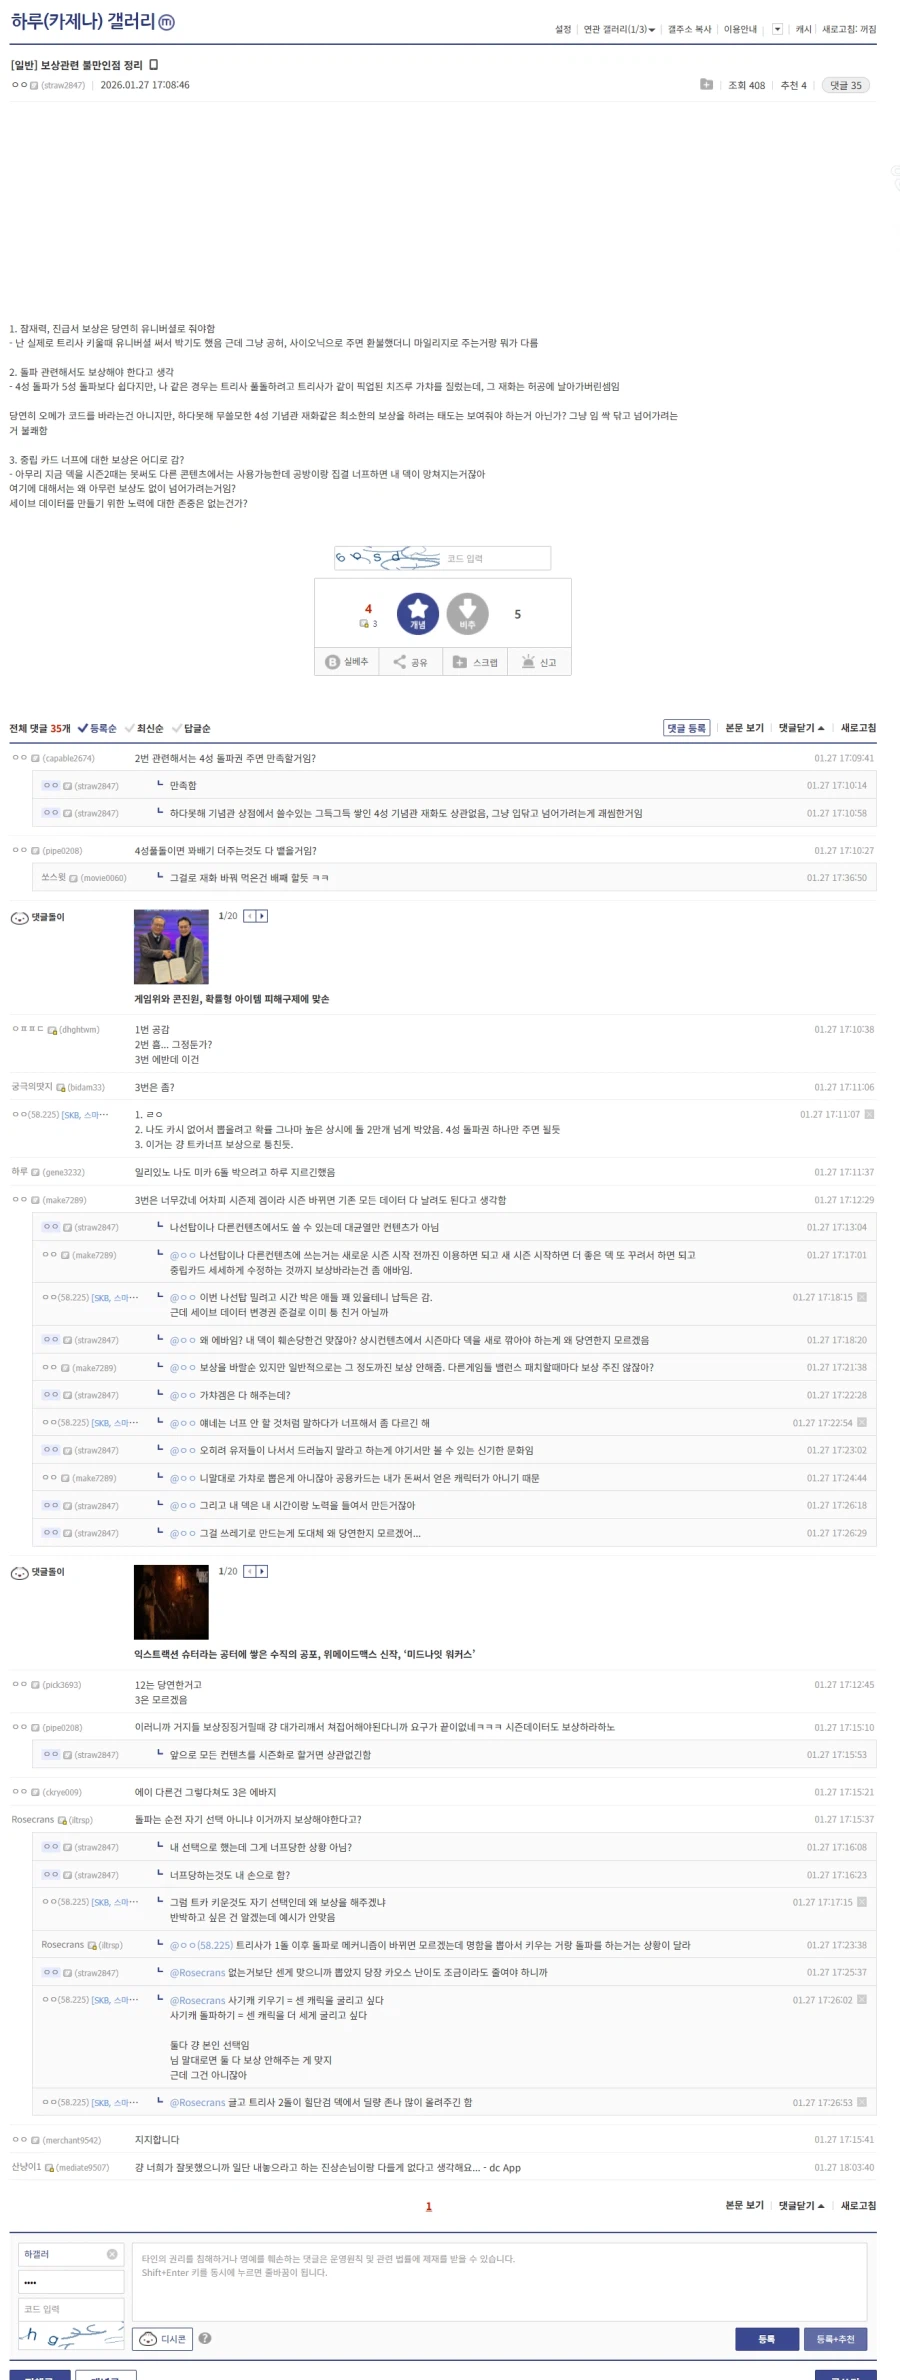900x2380 pixels.
Task: Click the mobile icon beside the post title
Action: [153, 65]
